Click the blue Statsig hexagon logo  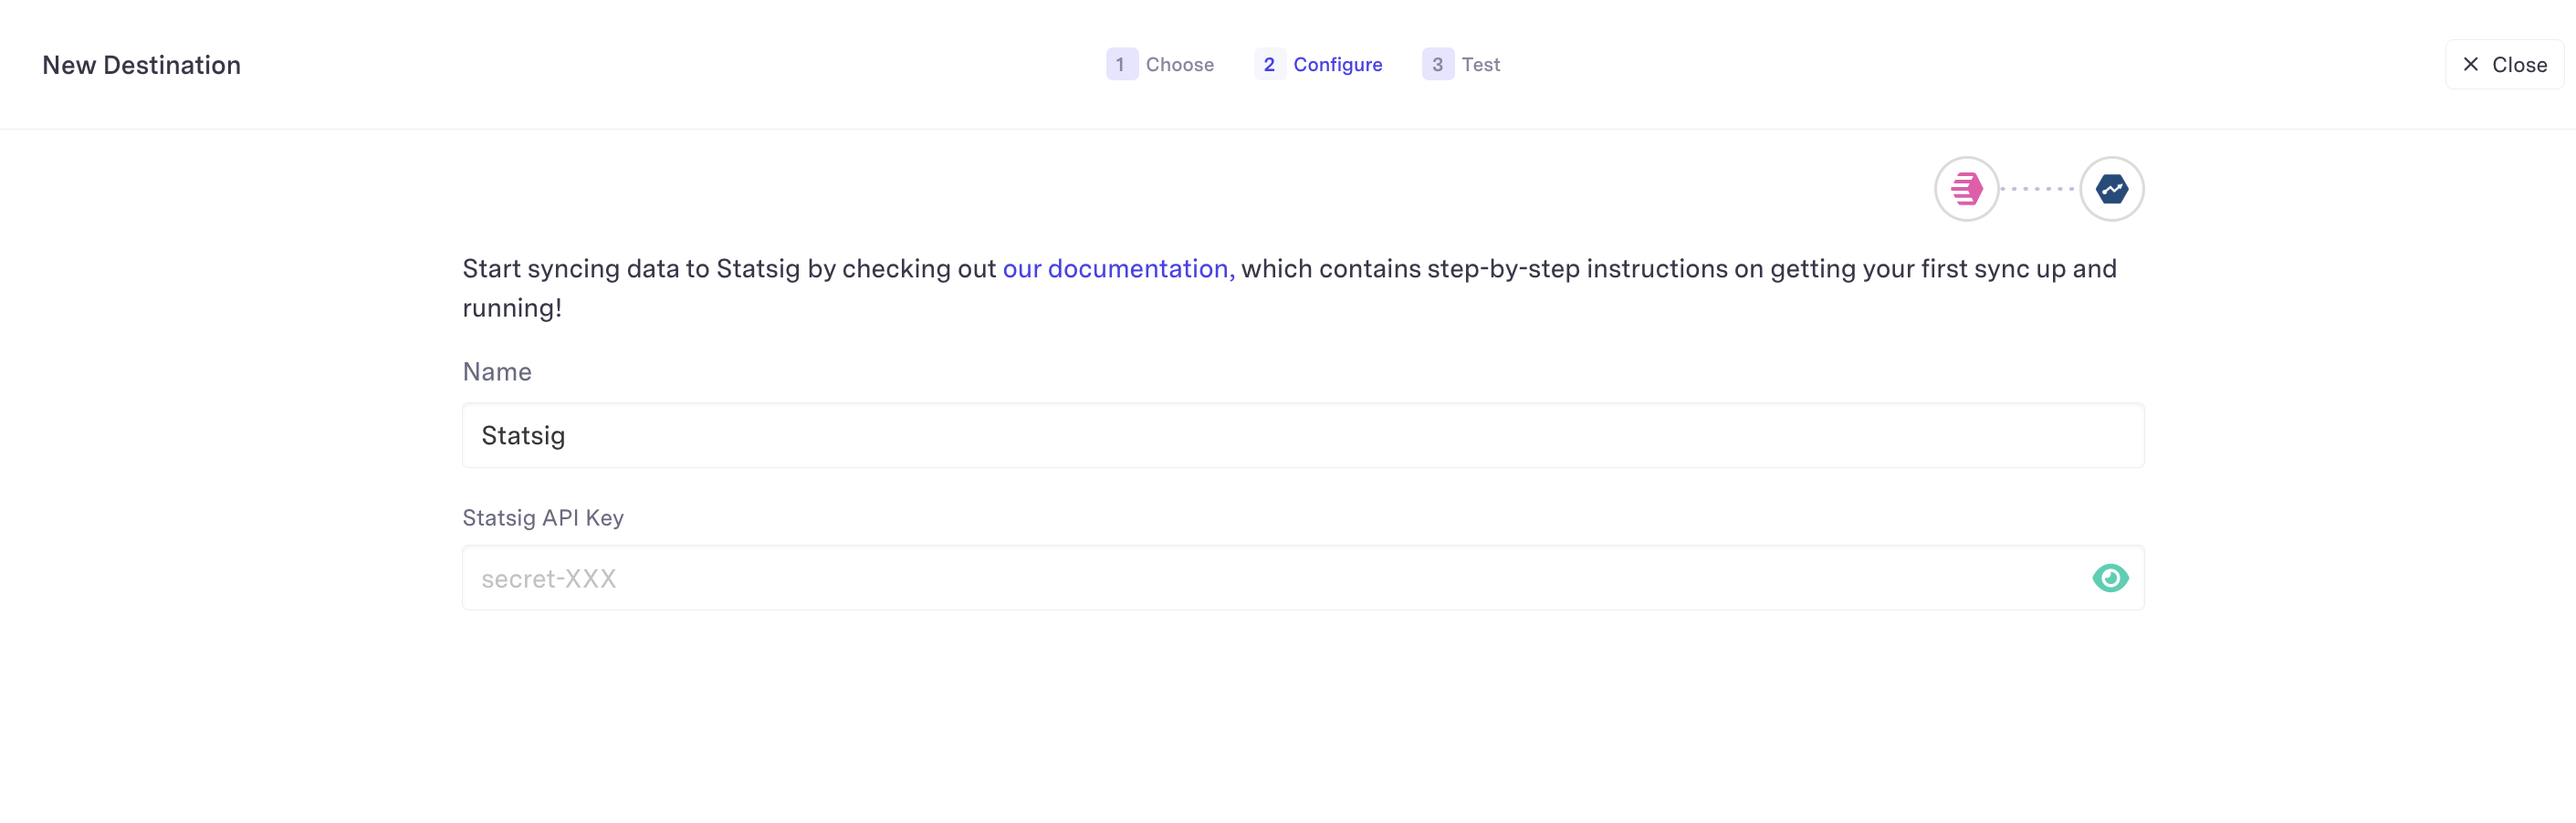(x=2111, y=189)
